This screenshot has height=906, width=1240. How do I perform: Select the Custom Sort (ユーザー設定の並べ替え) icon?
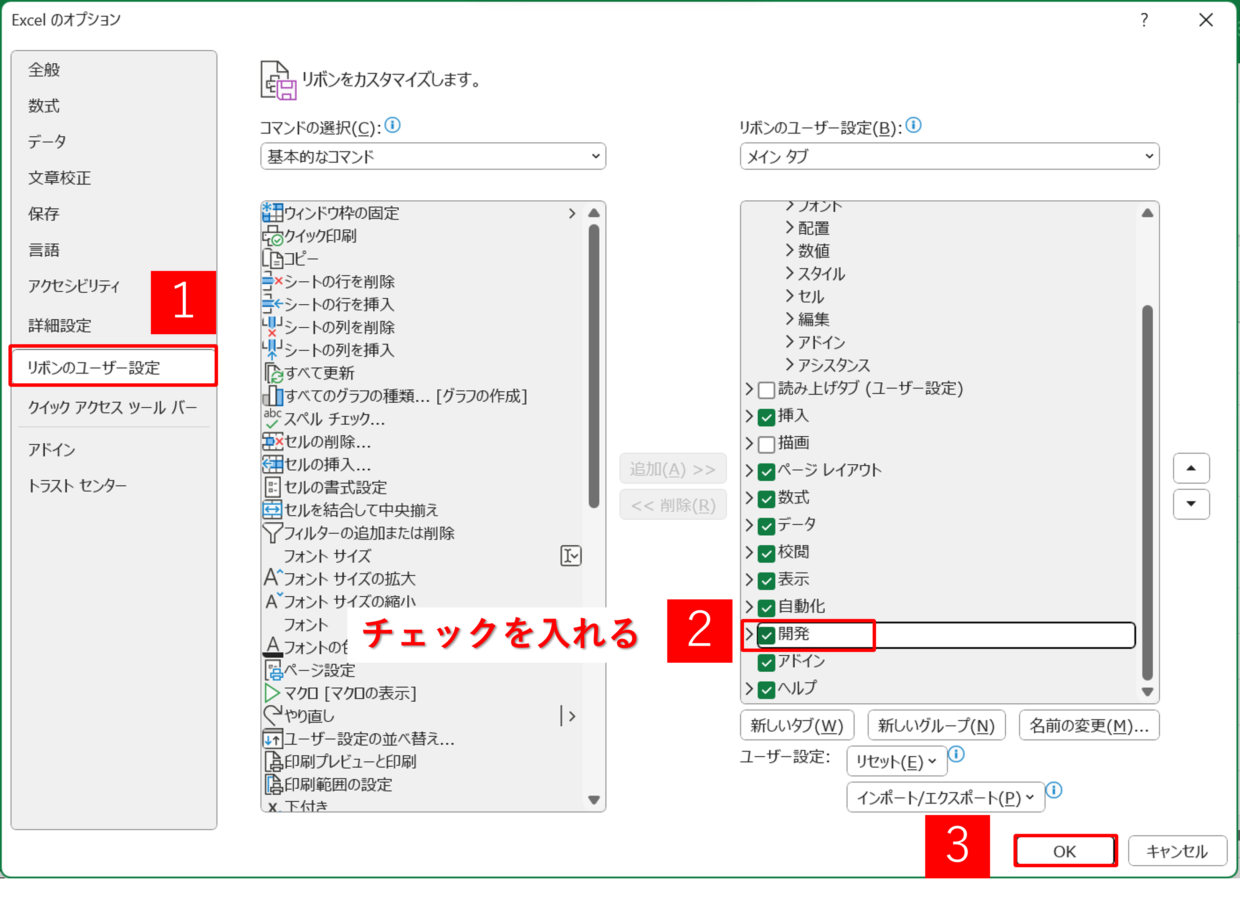click(272, 739)
